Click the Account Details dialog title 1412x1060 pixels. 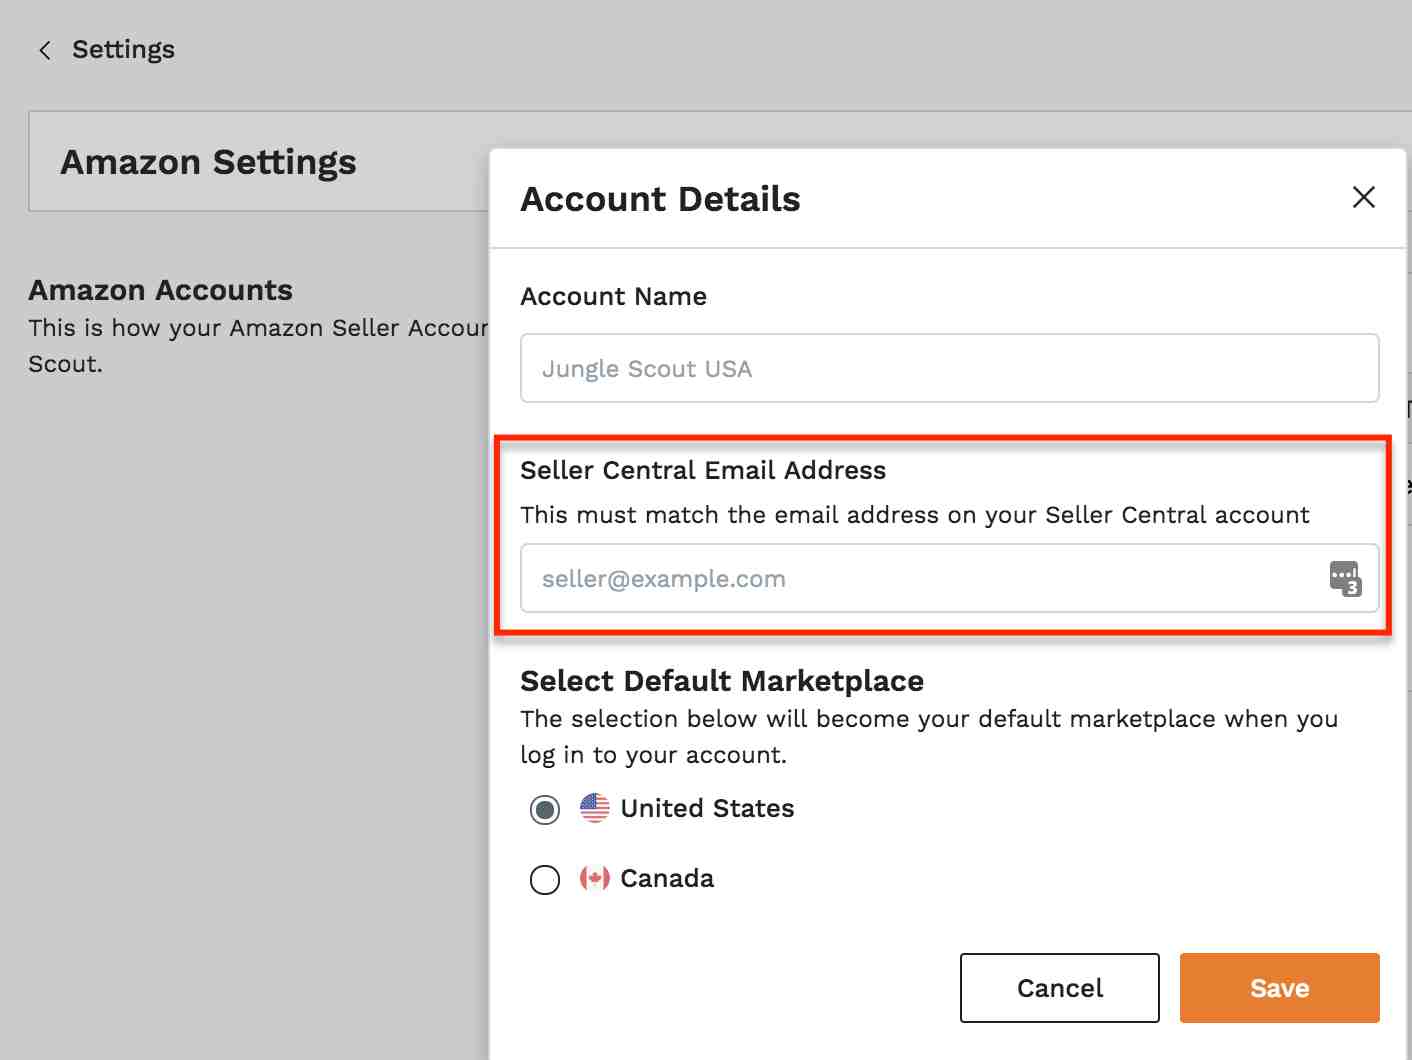click(660, 199)
